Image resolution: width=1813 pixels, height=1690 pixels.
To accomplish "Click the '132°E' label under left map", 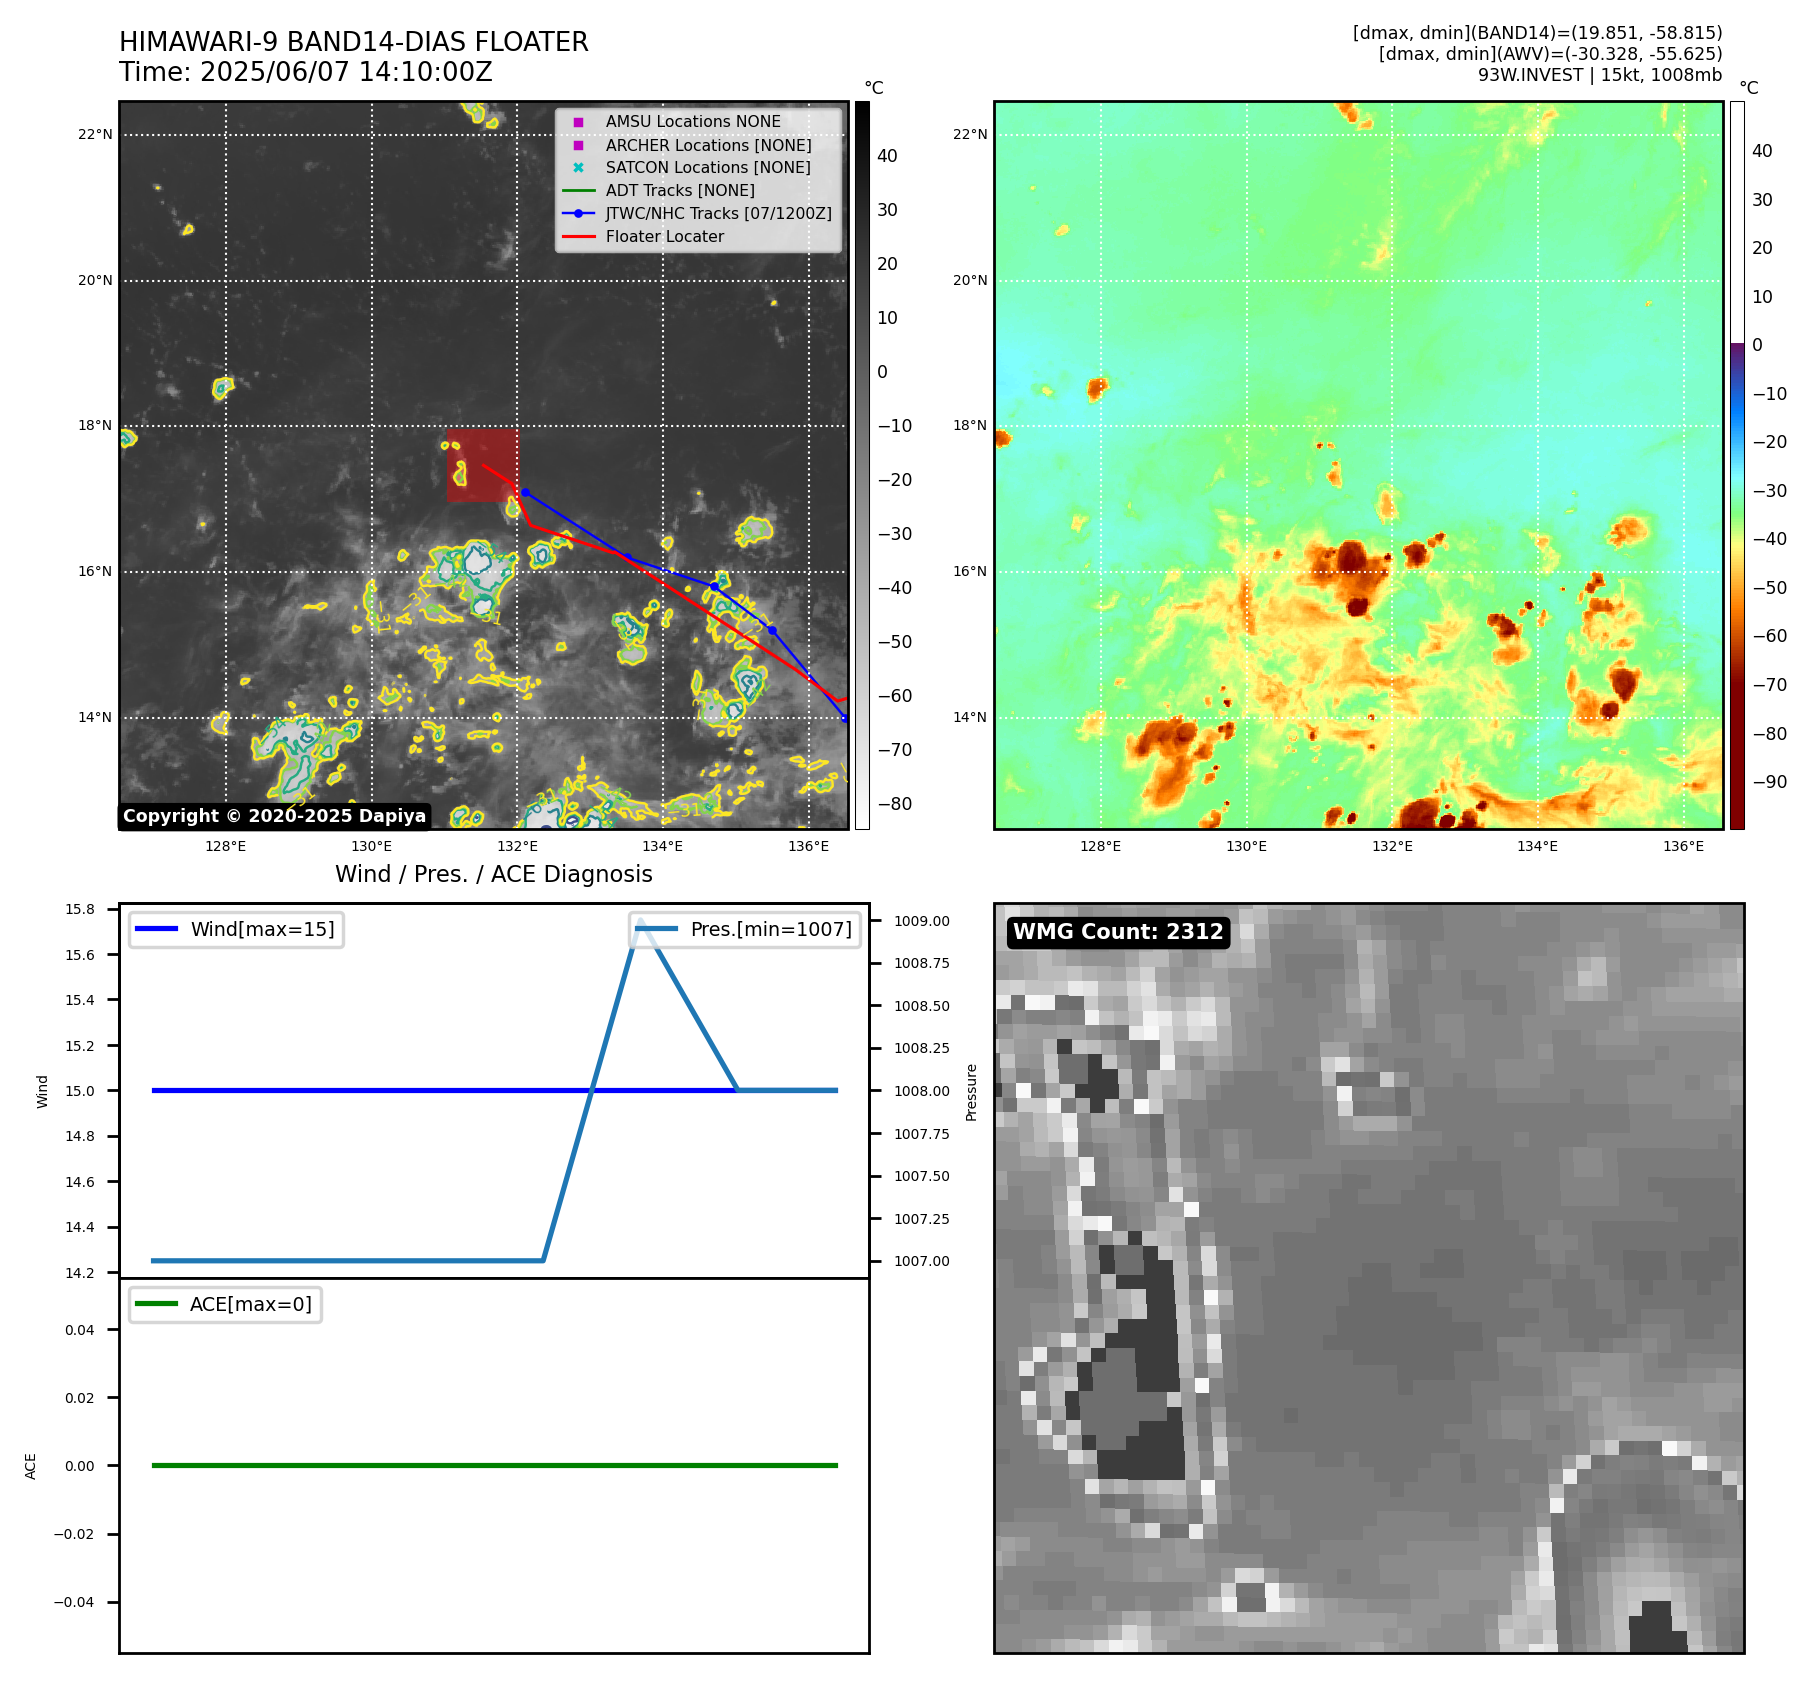I will [517, 846].
